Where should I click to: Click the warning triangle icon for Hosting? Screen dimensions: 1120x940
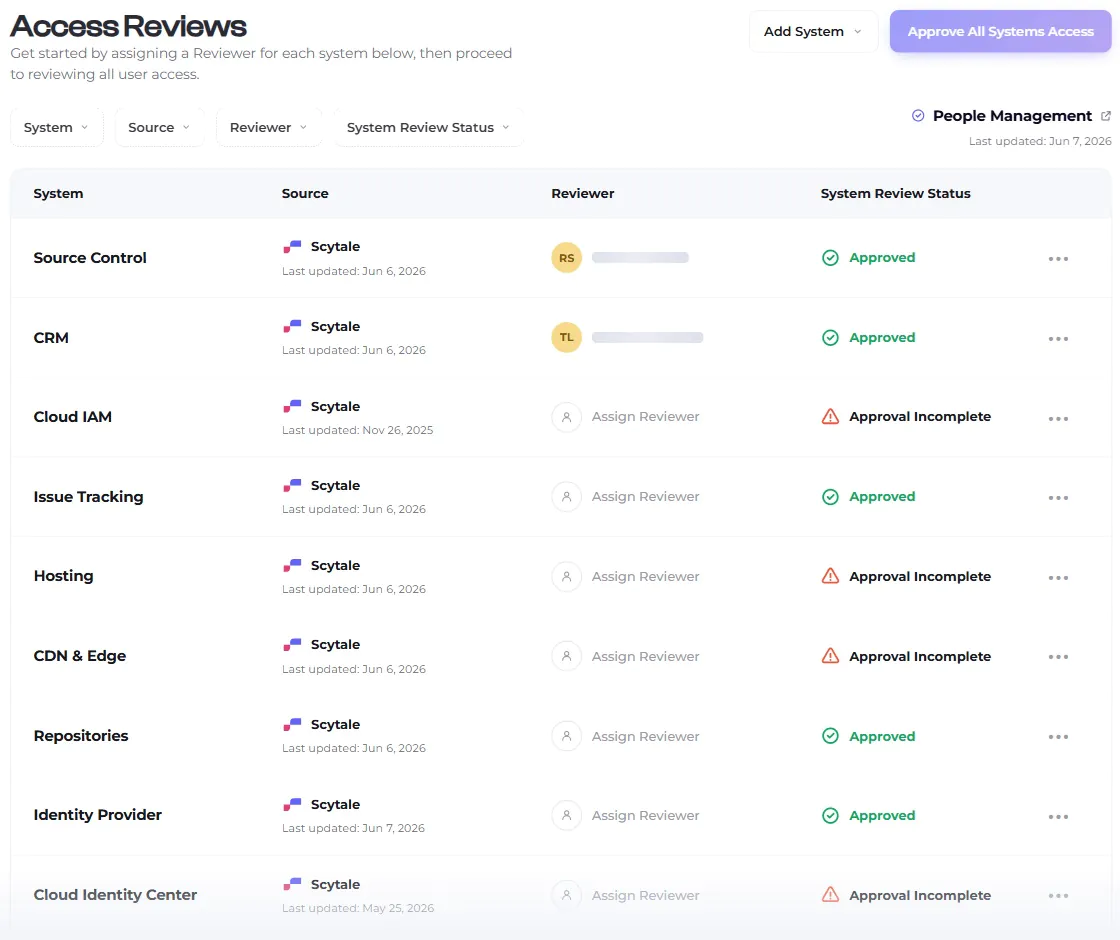tap(830, 576)
